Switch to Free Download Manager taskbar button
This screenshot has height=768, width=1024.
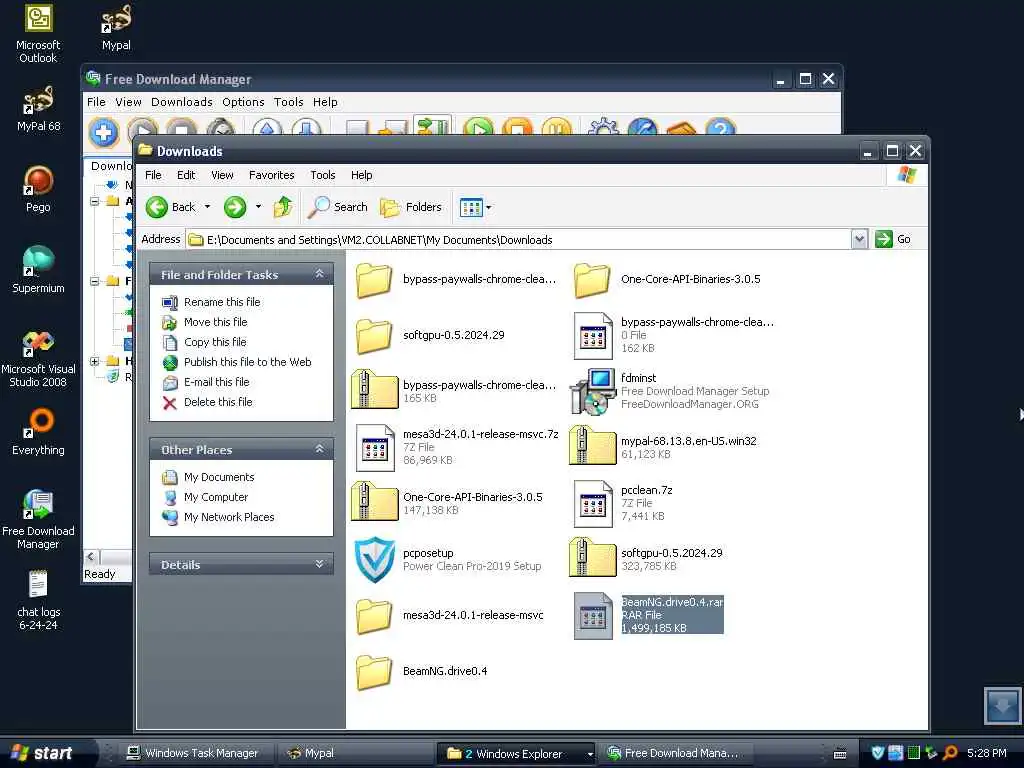point(673,753)
